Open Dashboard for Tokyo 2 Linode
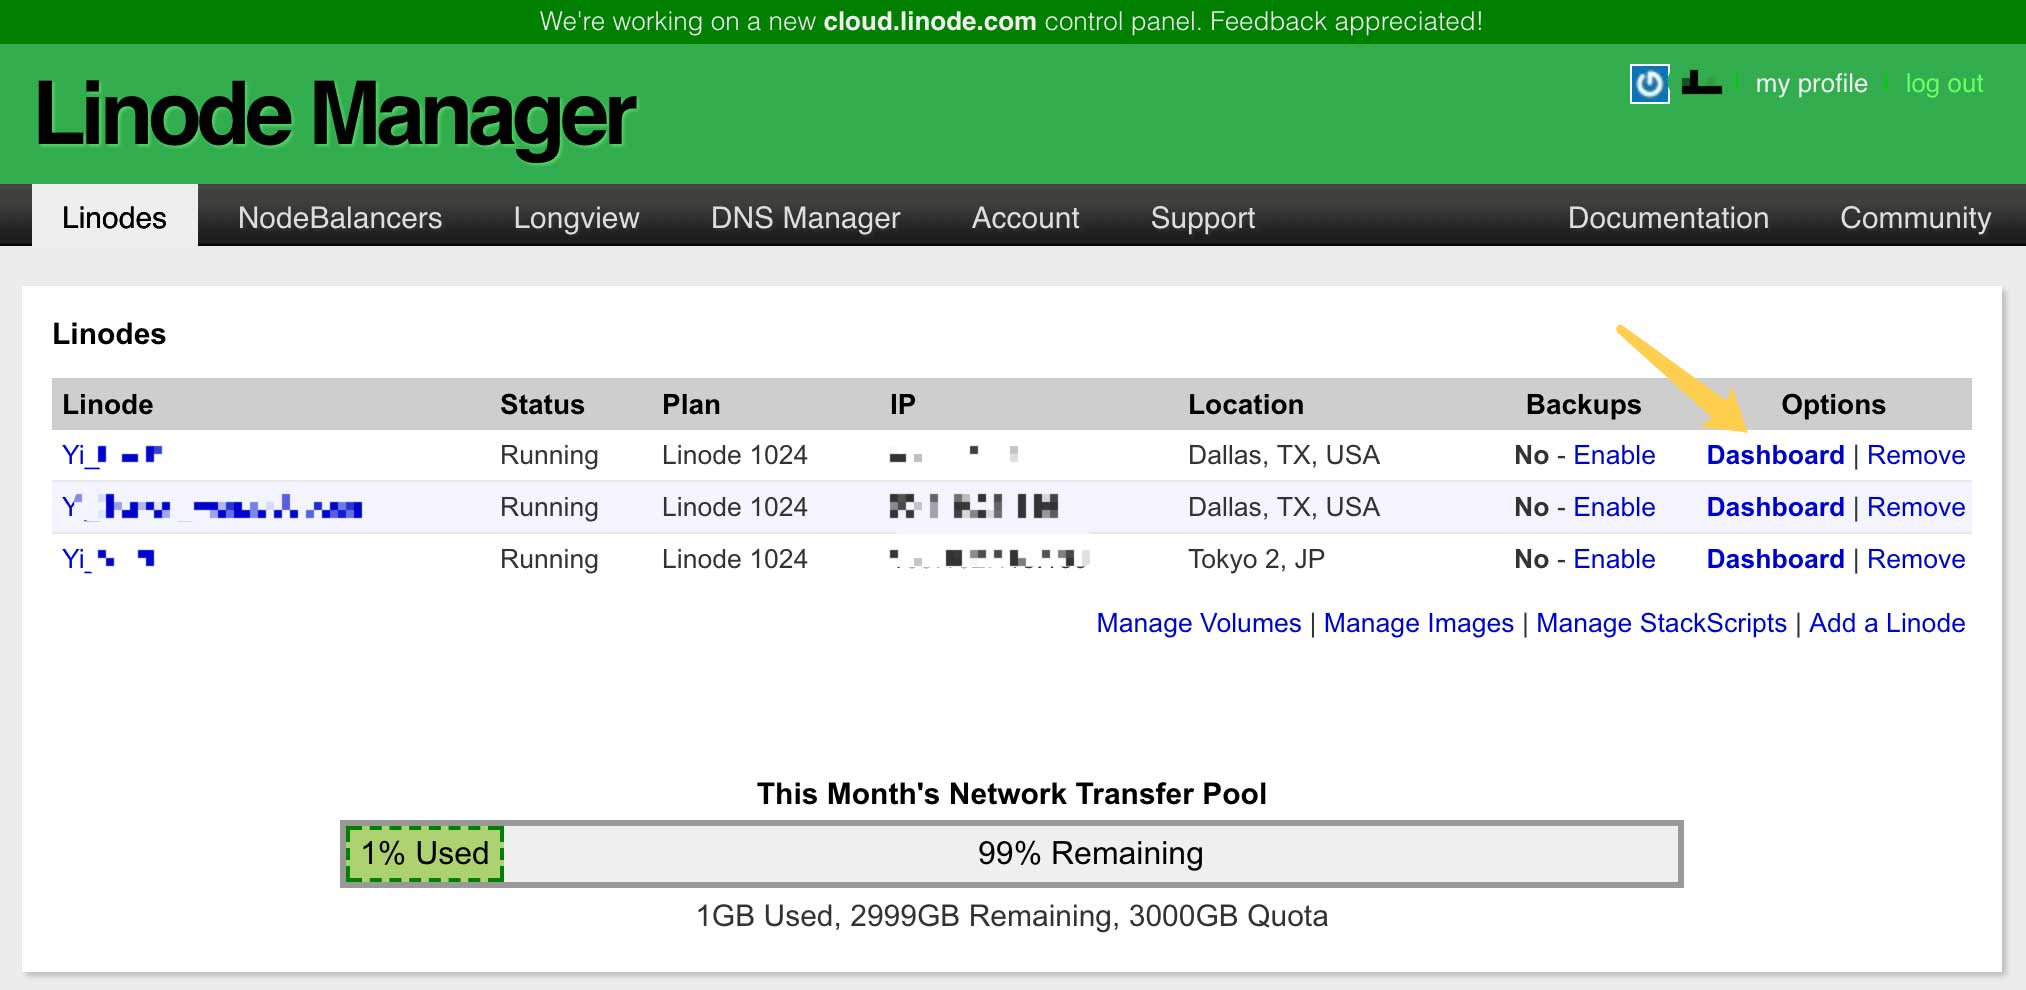The image size is (2026, 990). [1775, 559]
